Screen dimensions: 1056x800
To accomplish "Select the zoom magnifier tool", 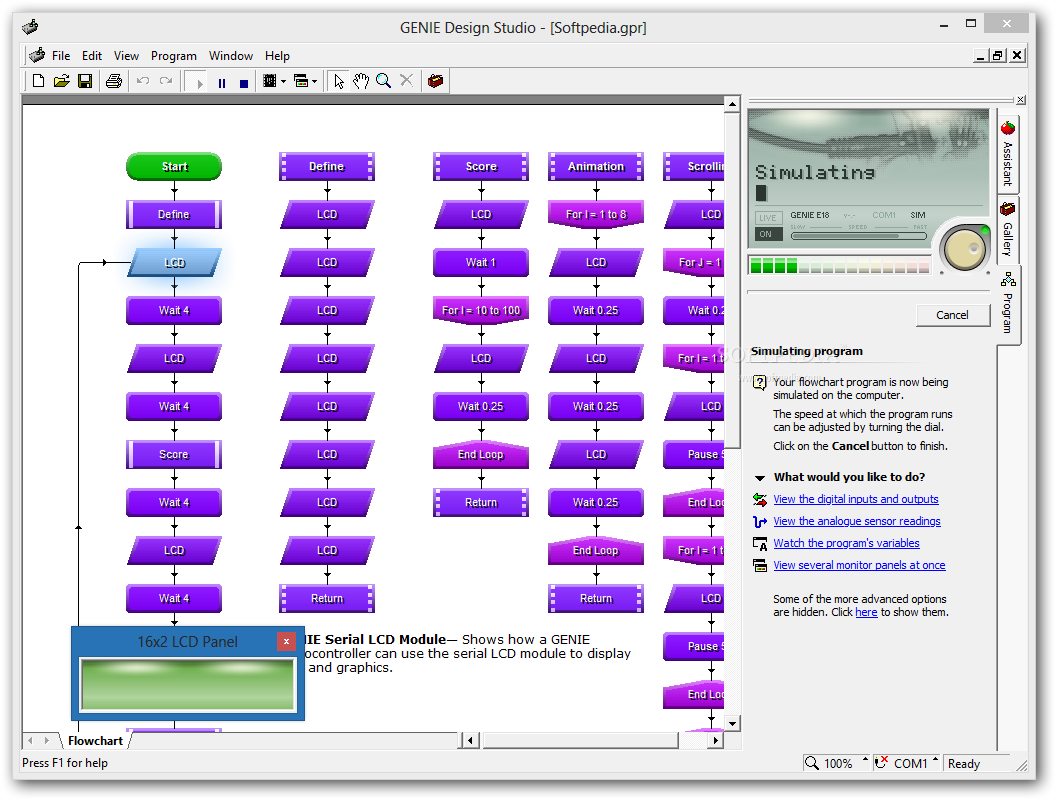I will coord(384,81).
